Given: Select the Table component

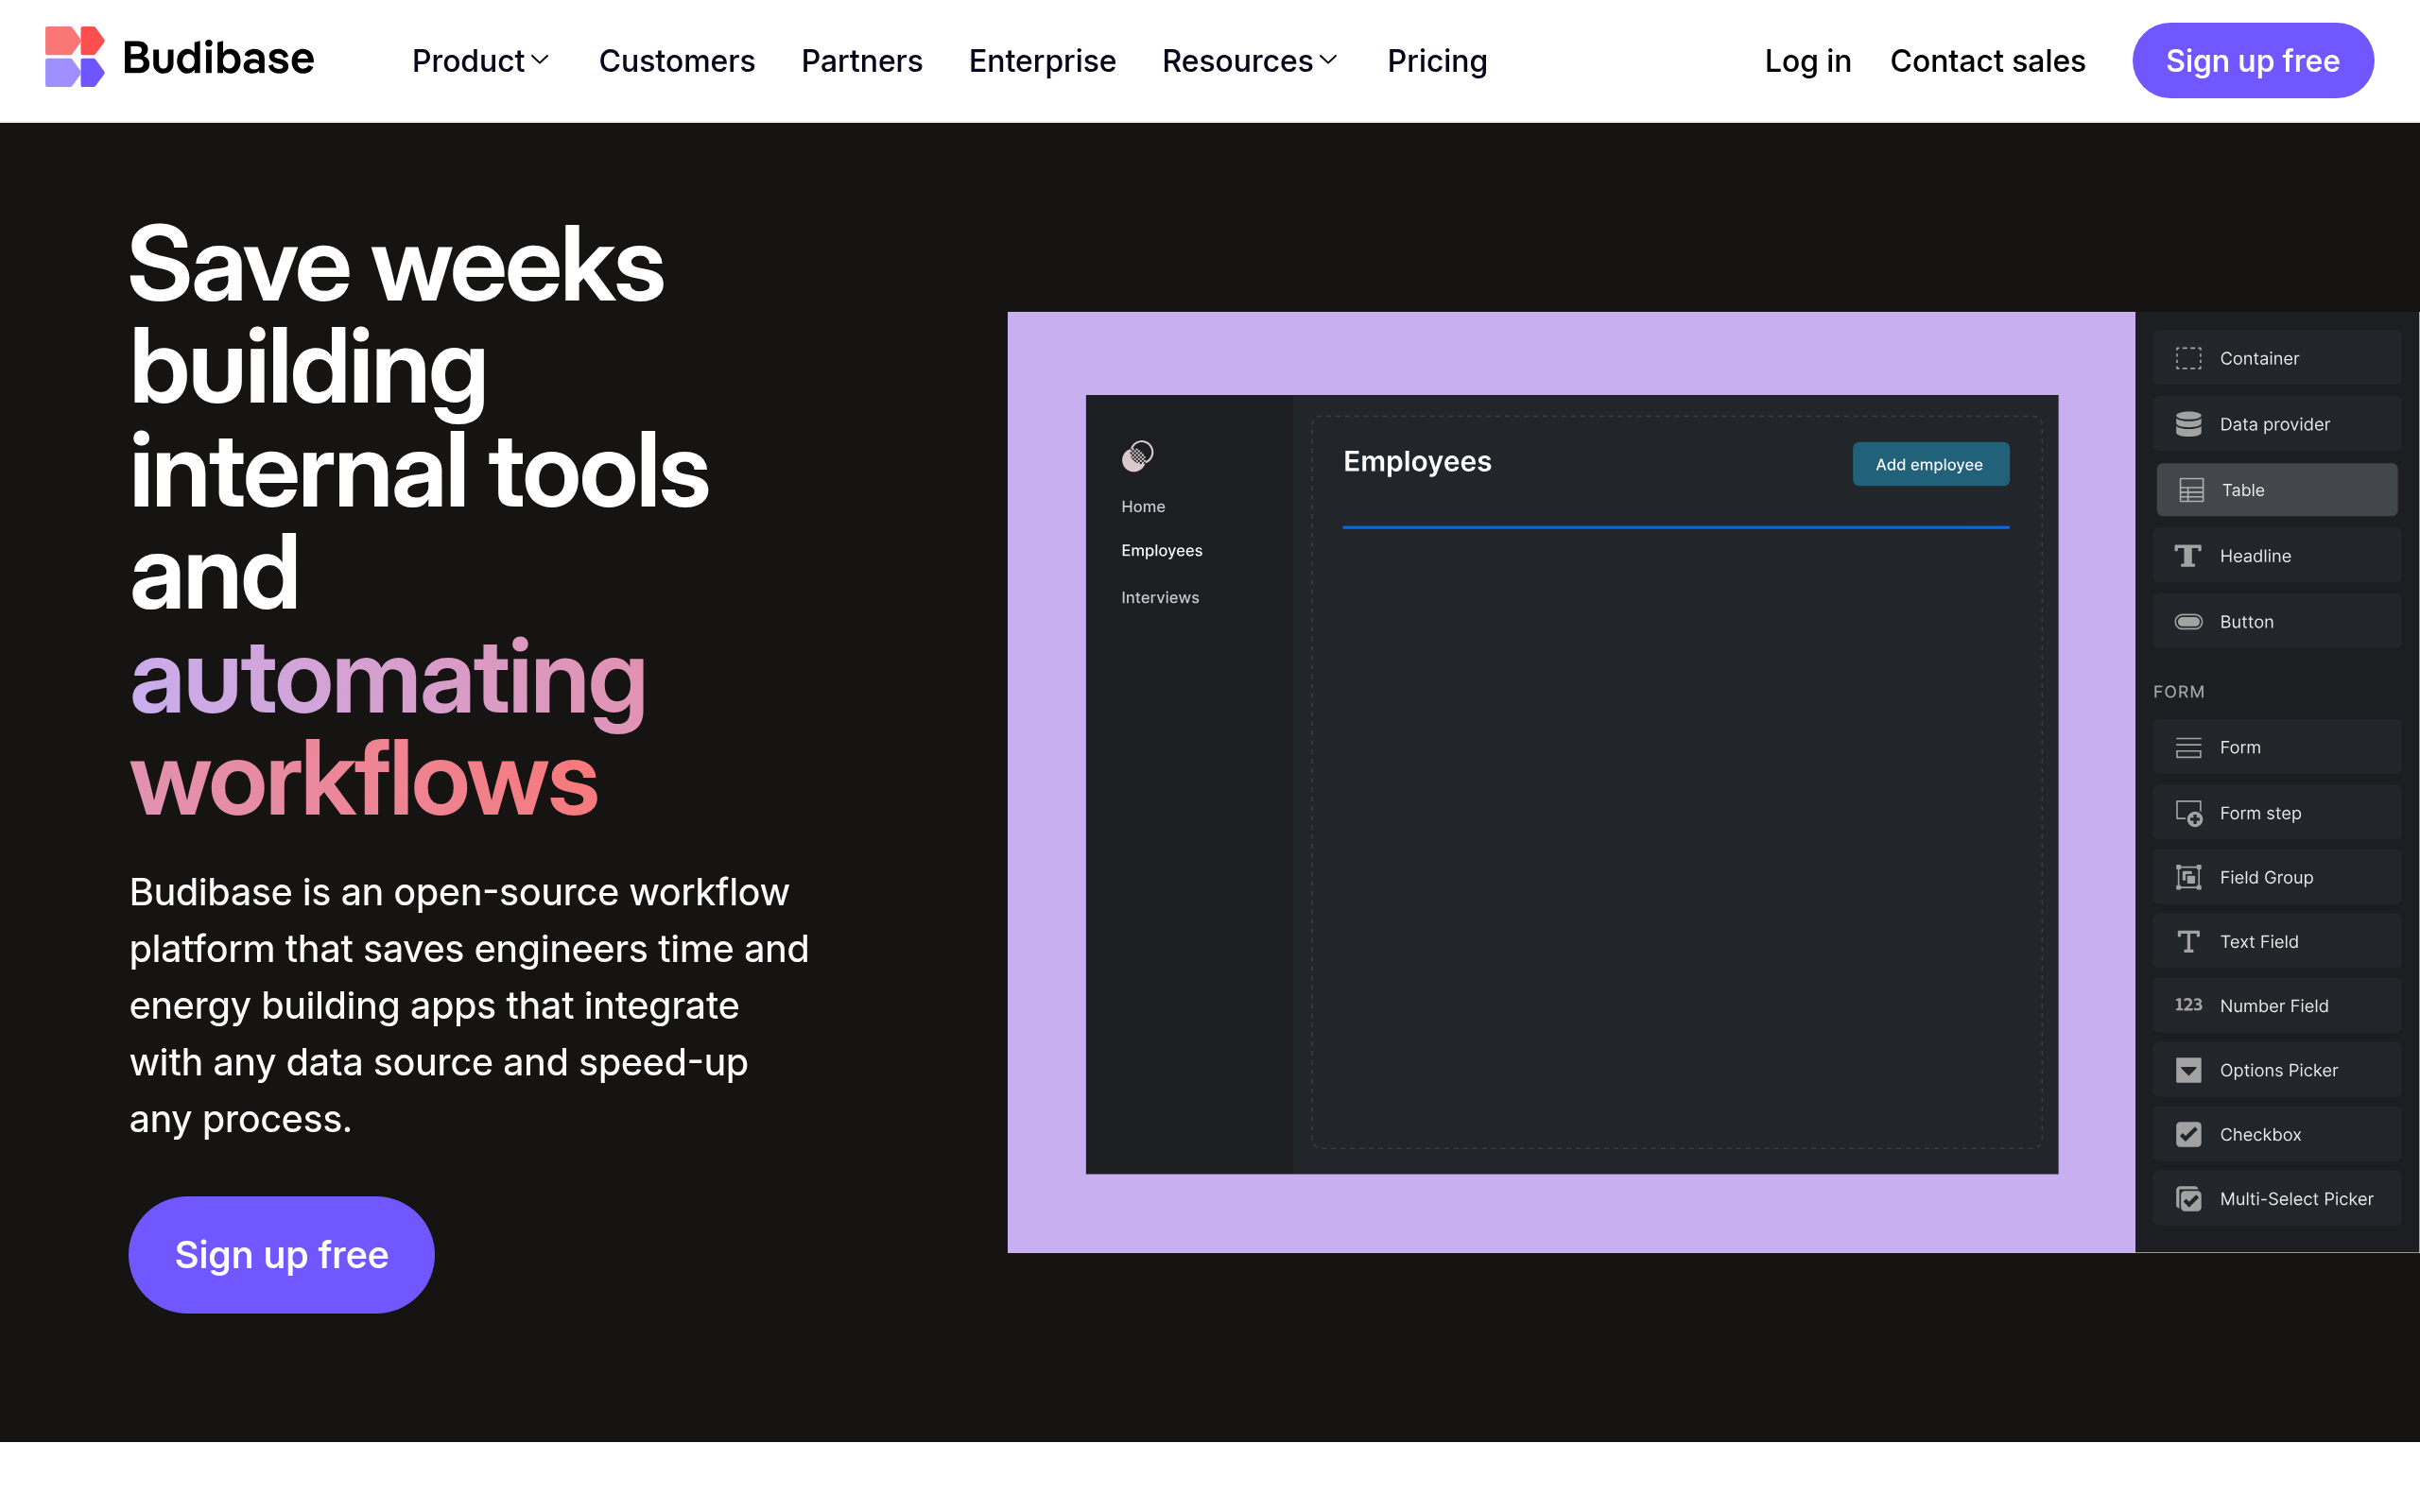Looking at the screenshot, I should [x=2277, y=489].
